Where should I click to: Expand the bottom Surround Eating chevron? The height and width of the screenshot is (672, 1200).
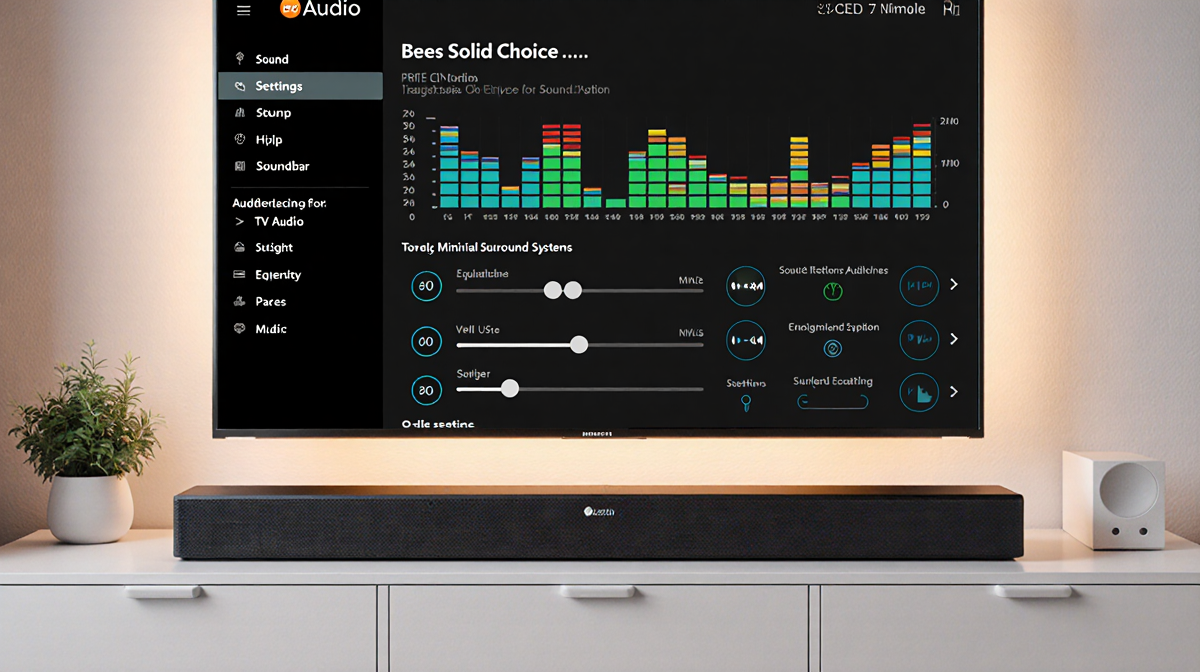click(953, 392)
